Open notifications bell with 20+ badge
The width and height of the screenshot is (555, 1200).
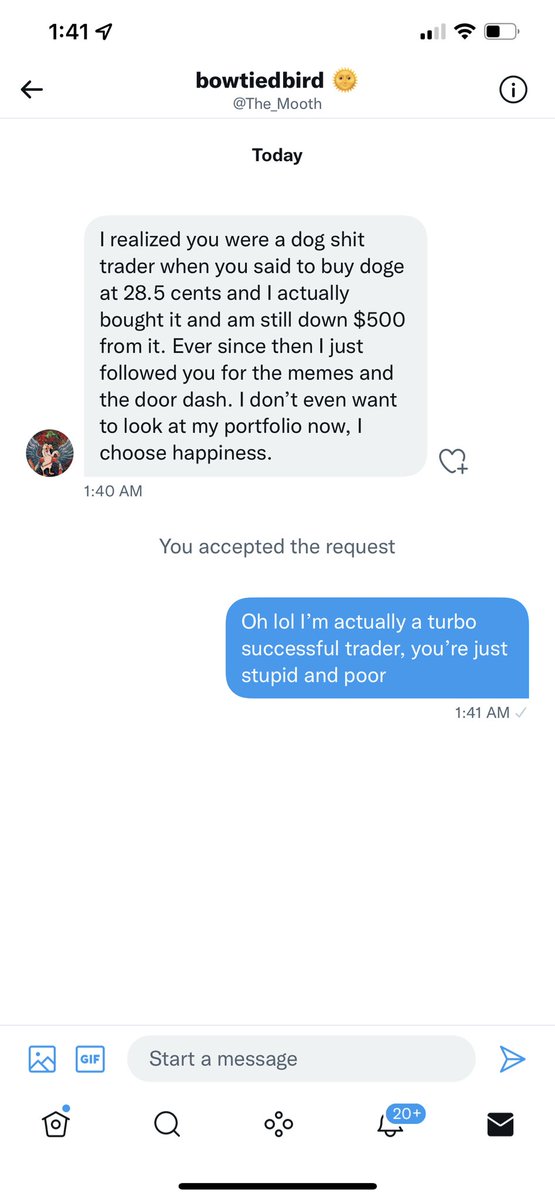click(x=393, y=1122)
